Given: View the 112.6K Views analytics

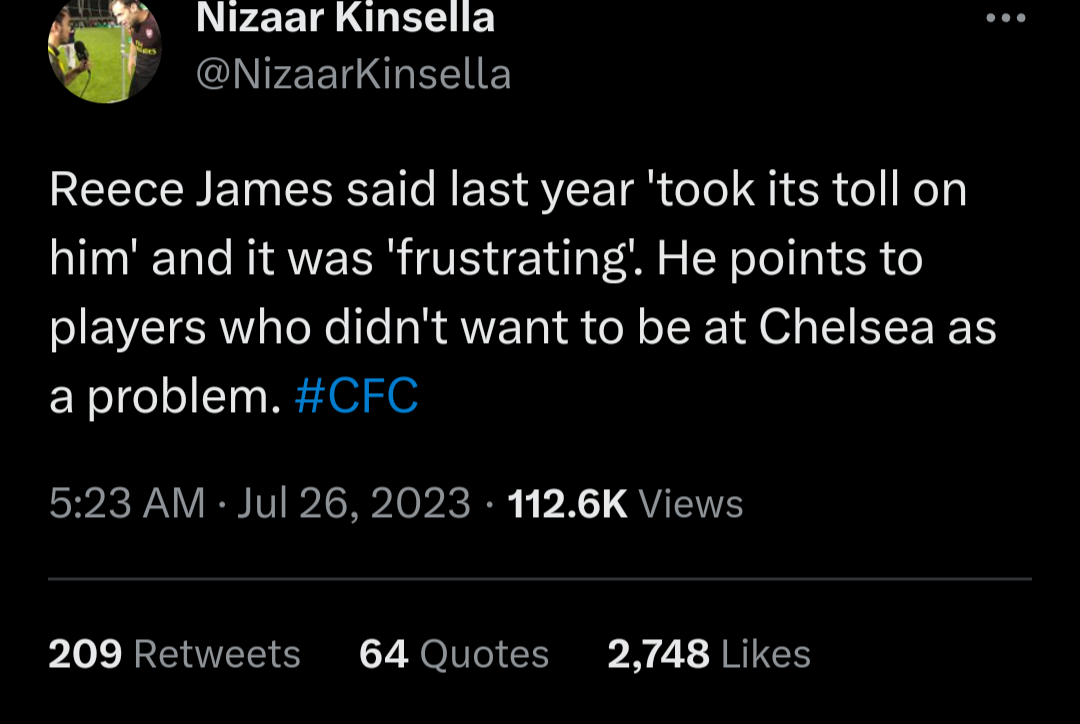Looking at the screenshot, I should tap(625, 502).
